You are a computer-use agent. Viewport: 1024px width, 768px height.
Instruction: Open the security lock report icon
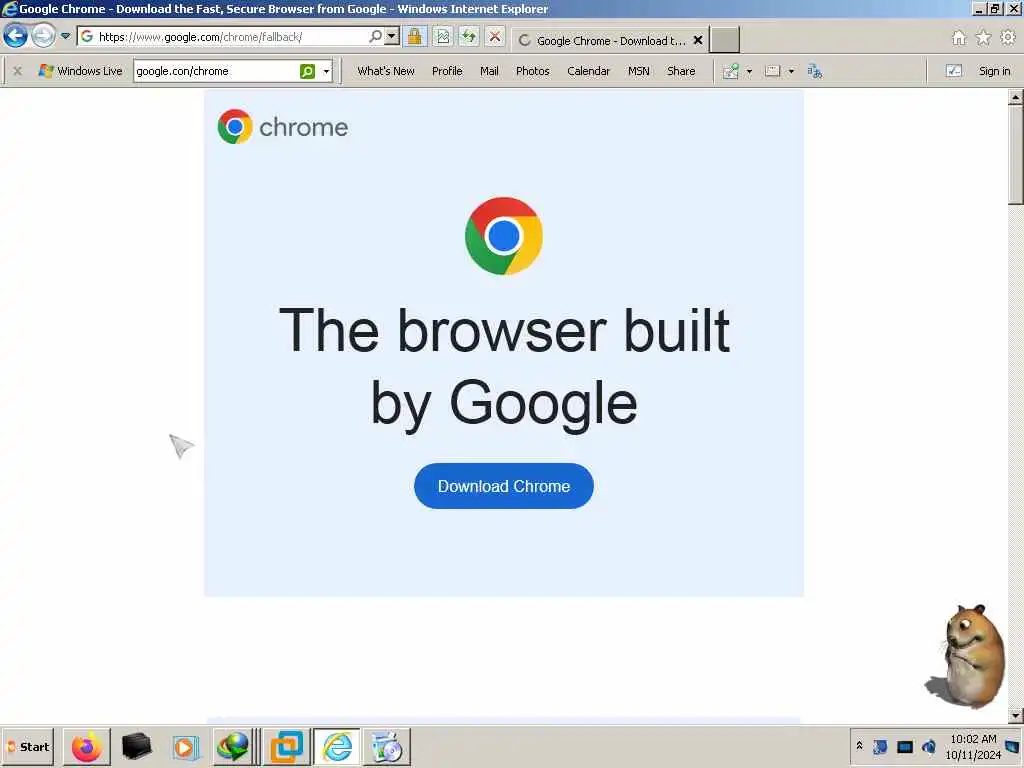click(414, 37)
